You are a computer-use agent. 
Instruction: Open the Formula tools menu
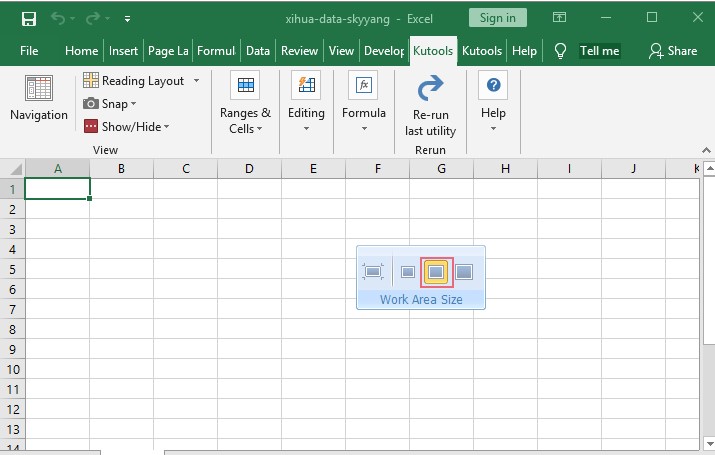[364, 102]
